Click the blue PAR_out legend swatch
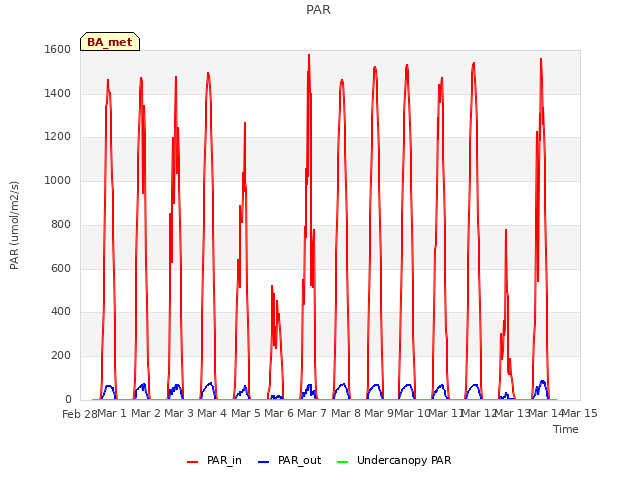The width and height of the screenshot is (640, 480). click(263, 462)
